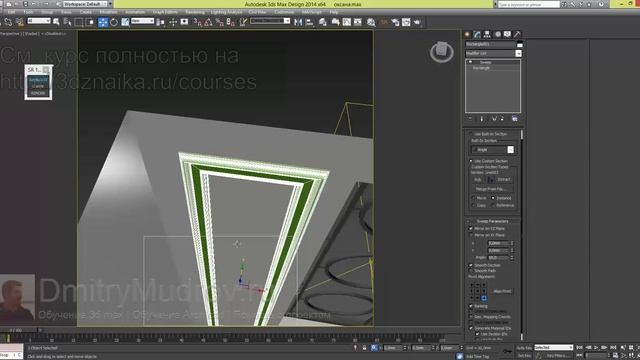Toggle Show End Result in stack
This screenshot has width=640, height=360.
482,119
